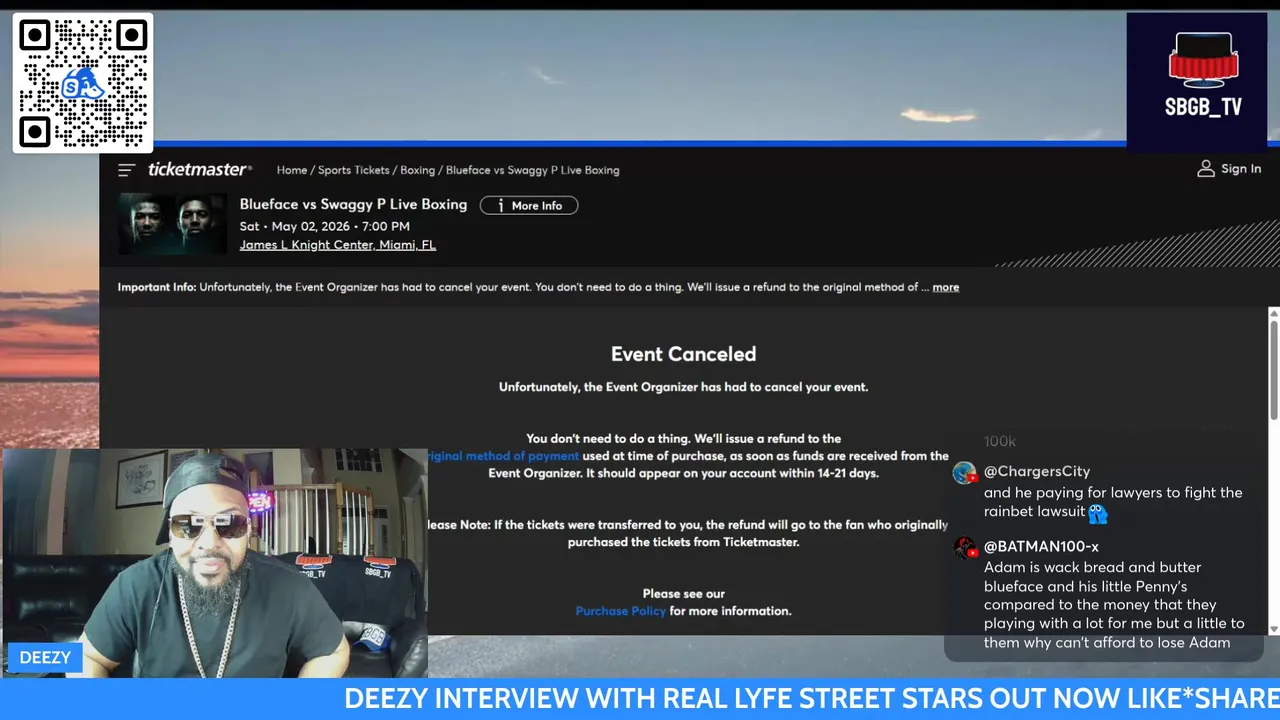
Task: Open the Purchase Policy link
Action: tap(620, 611)
